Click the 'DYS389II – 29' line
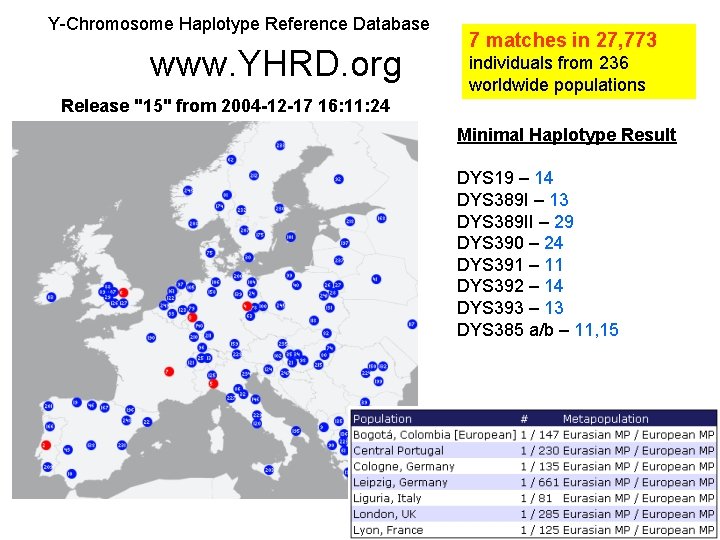Viewport: 720px width, 540px height. point(515,222)
